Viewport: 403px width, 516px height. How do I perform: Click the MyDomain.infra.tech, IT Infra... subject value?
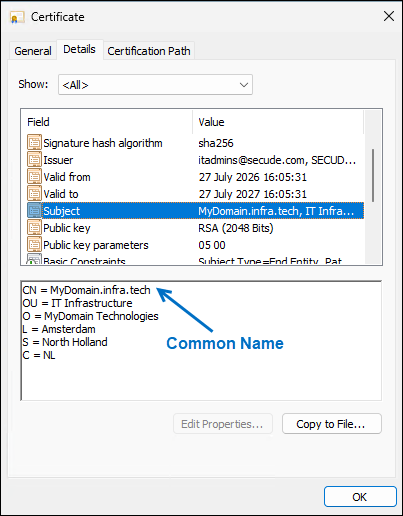click(x=276, y=211)
